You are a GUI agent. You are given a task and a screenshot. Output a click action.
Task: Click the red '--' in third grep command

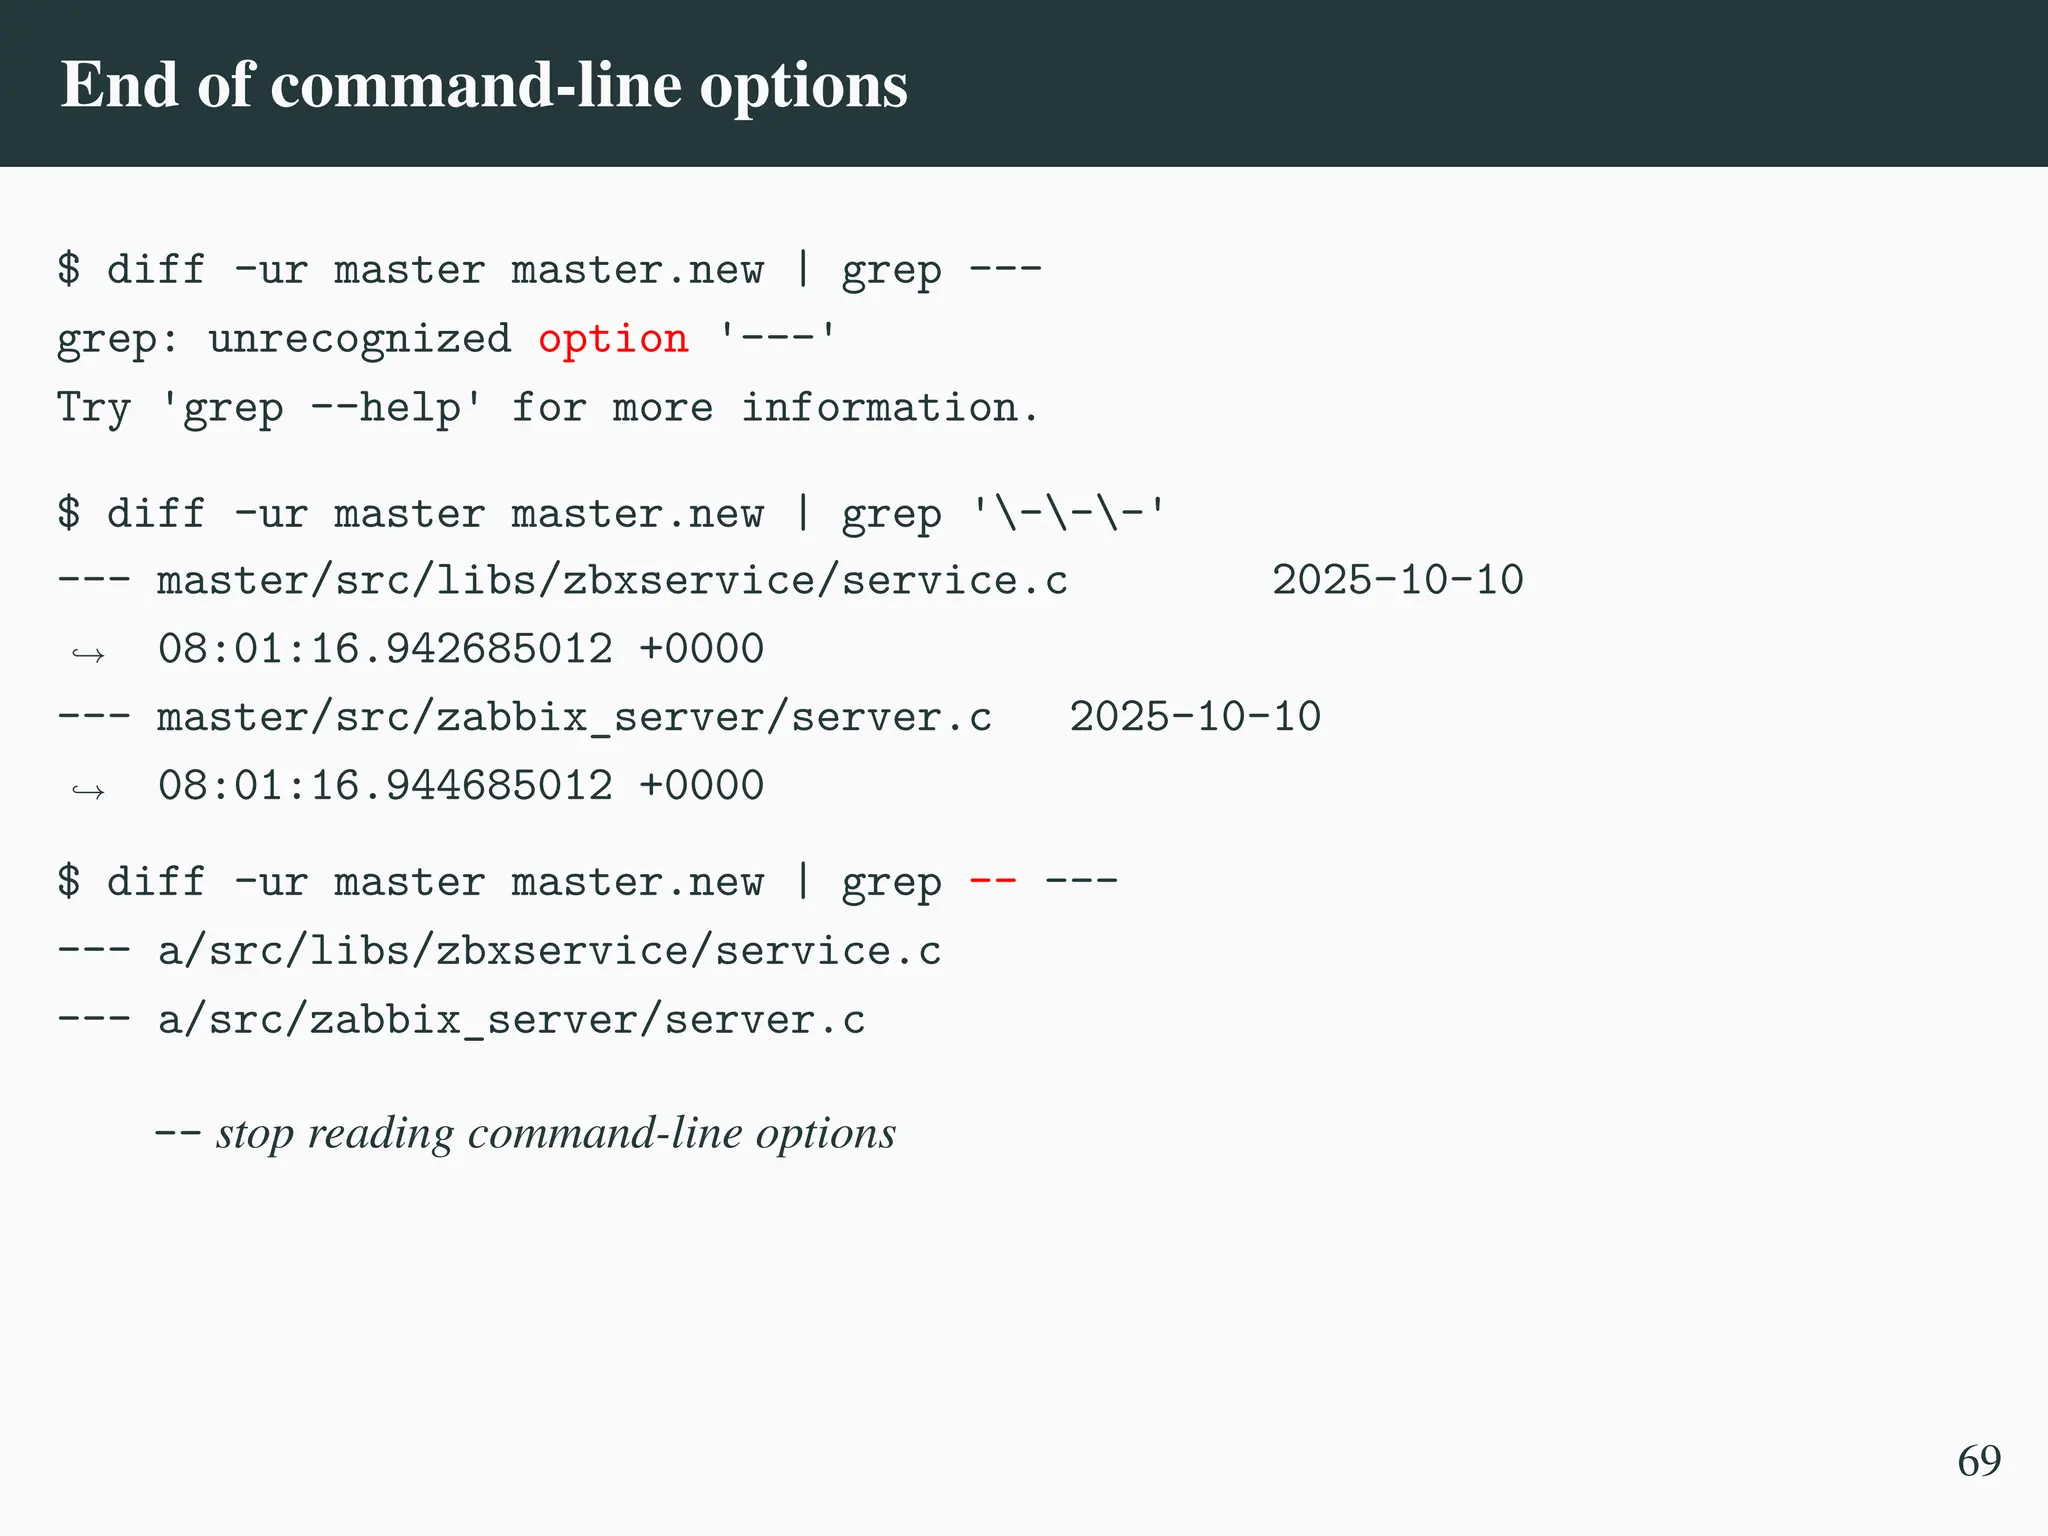[x=993, y=882]
